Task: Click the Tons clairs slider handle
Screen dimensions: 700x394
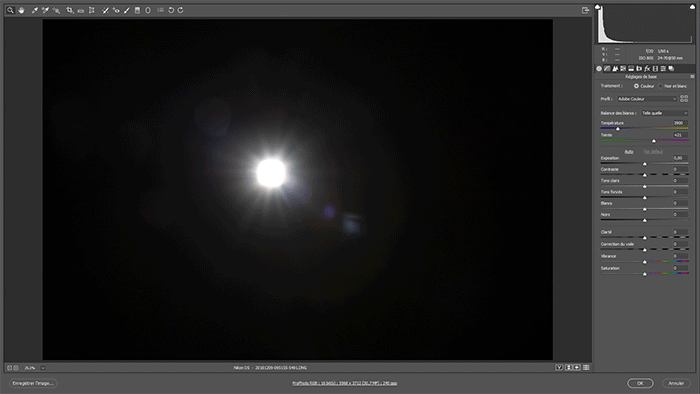Action: [645, 186]
